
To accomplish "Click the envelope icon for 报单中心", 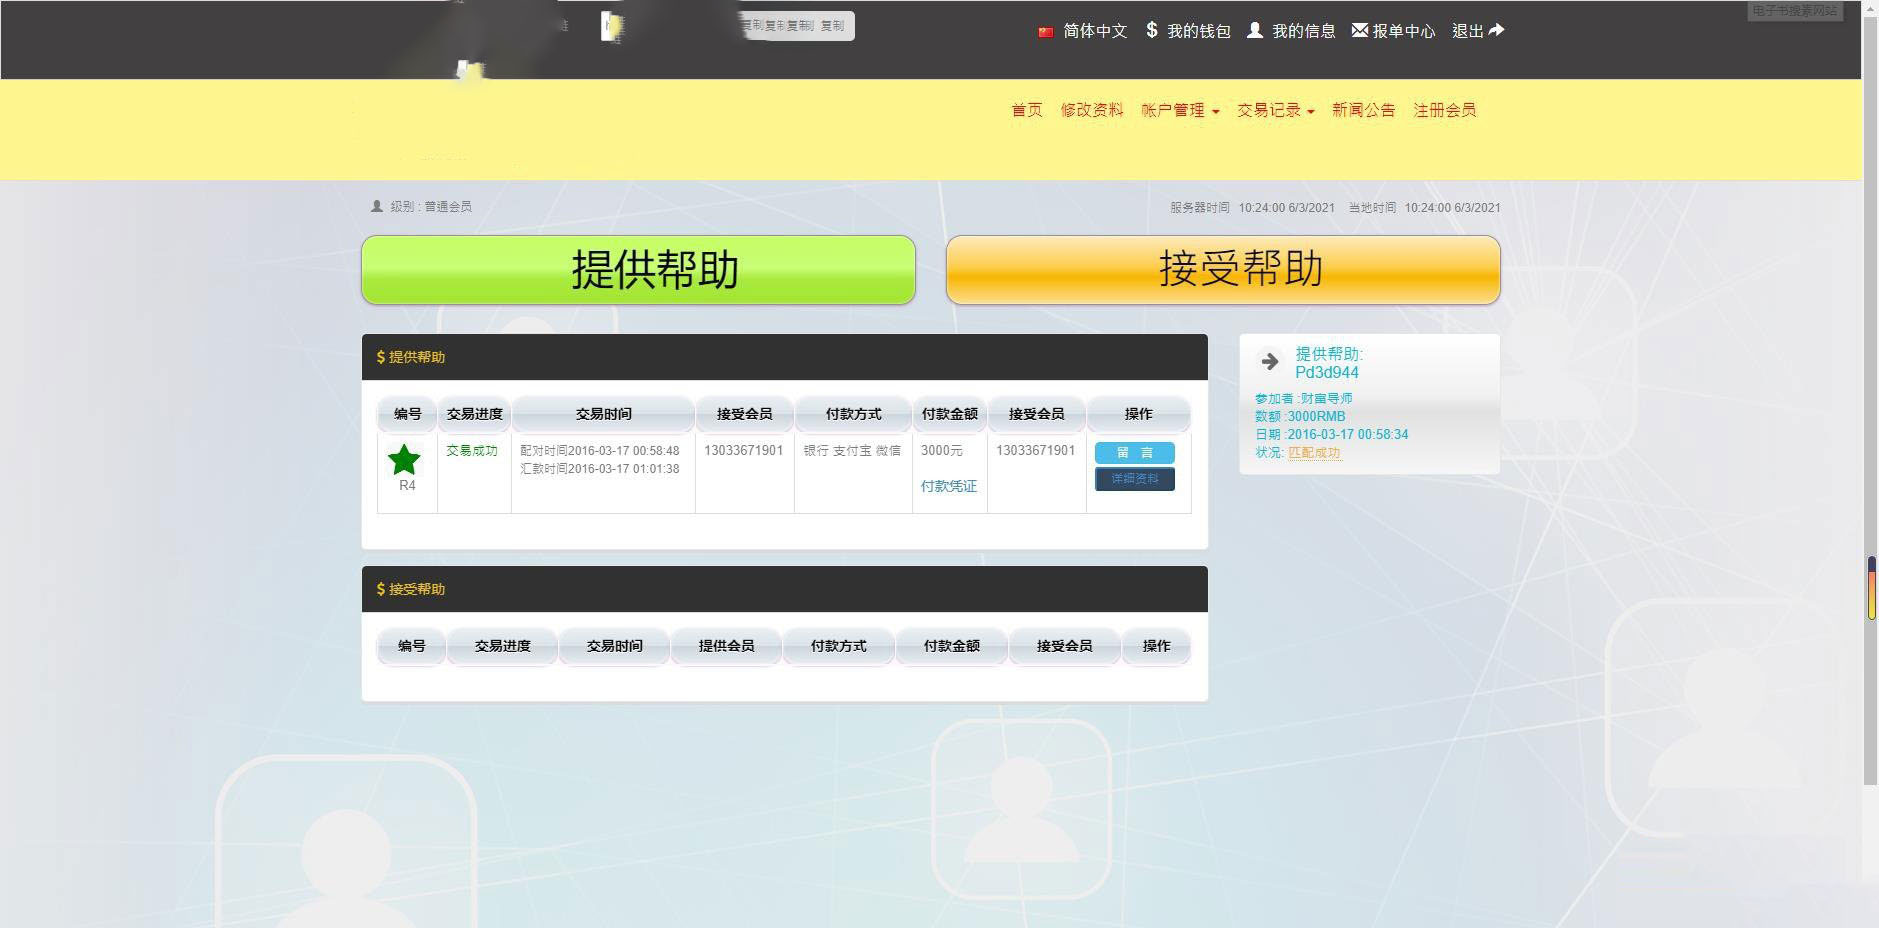I will (x=1359, y=30).
